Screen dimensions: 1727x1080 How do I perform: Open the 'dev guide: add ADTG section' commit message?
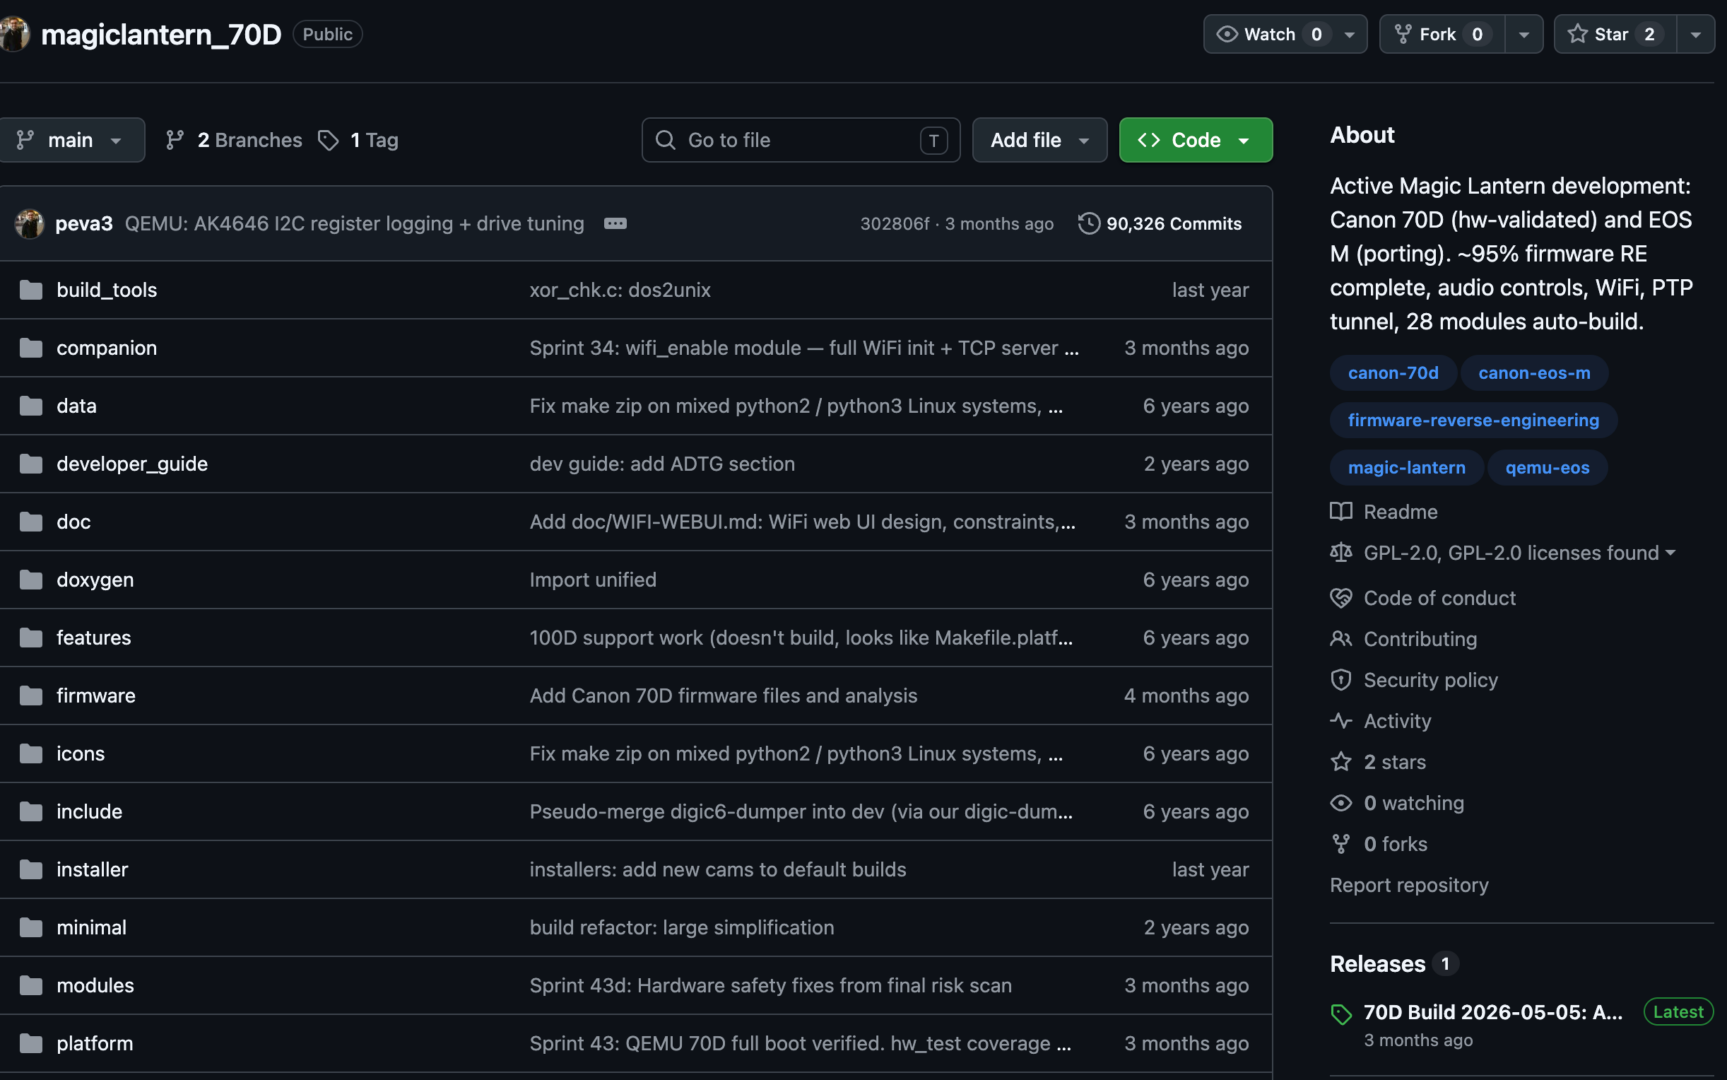coord(662,464)
